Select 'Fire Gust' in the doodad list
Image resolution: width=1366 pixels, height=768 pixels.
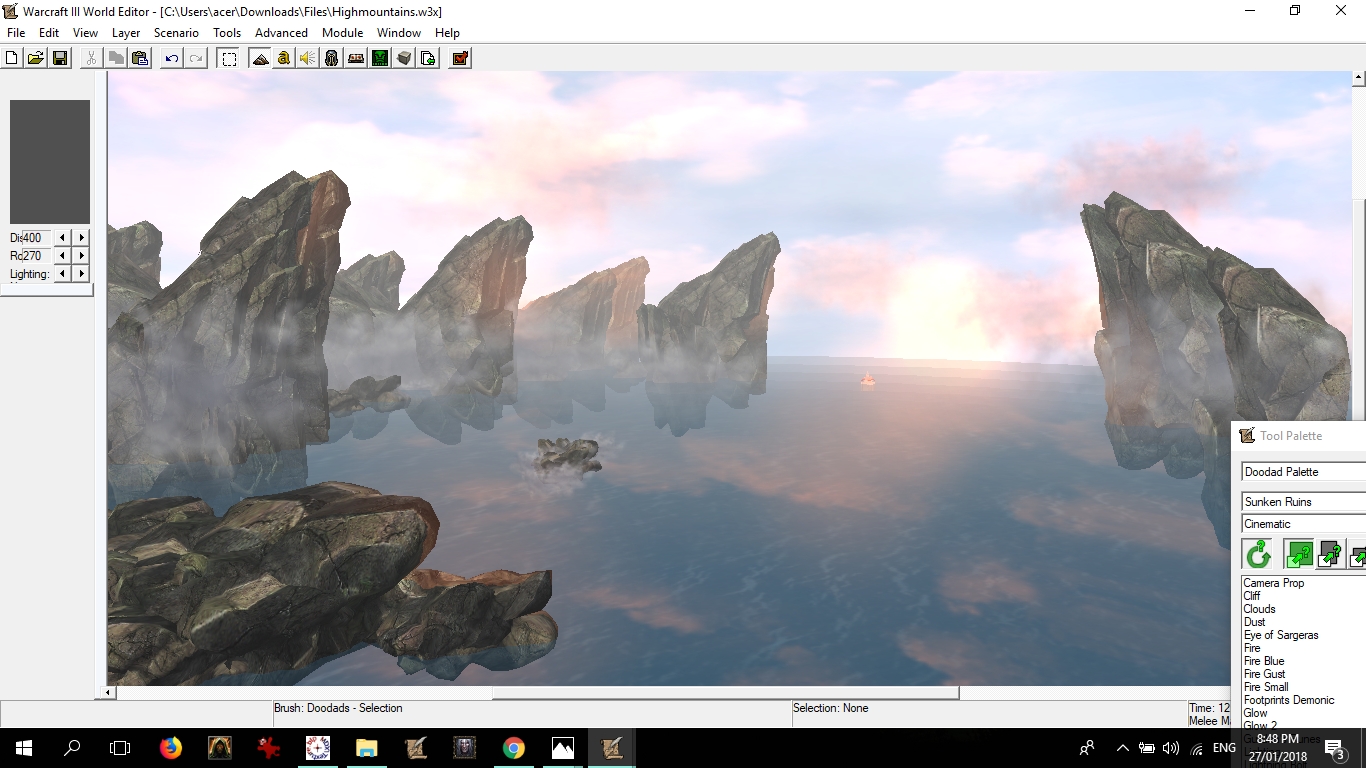point(1265,674)
